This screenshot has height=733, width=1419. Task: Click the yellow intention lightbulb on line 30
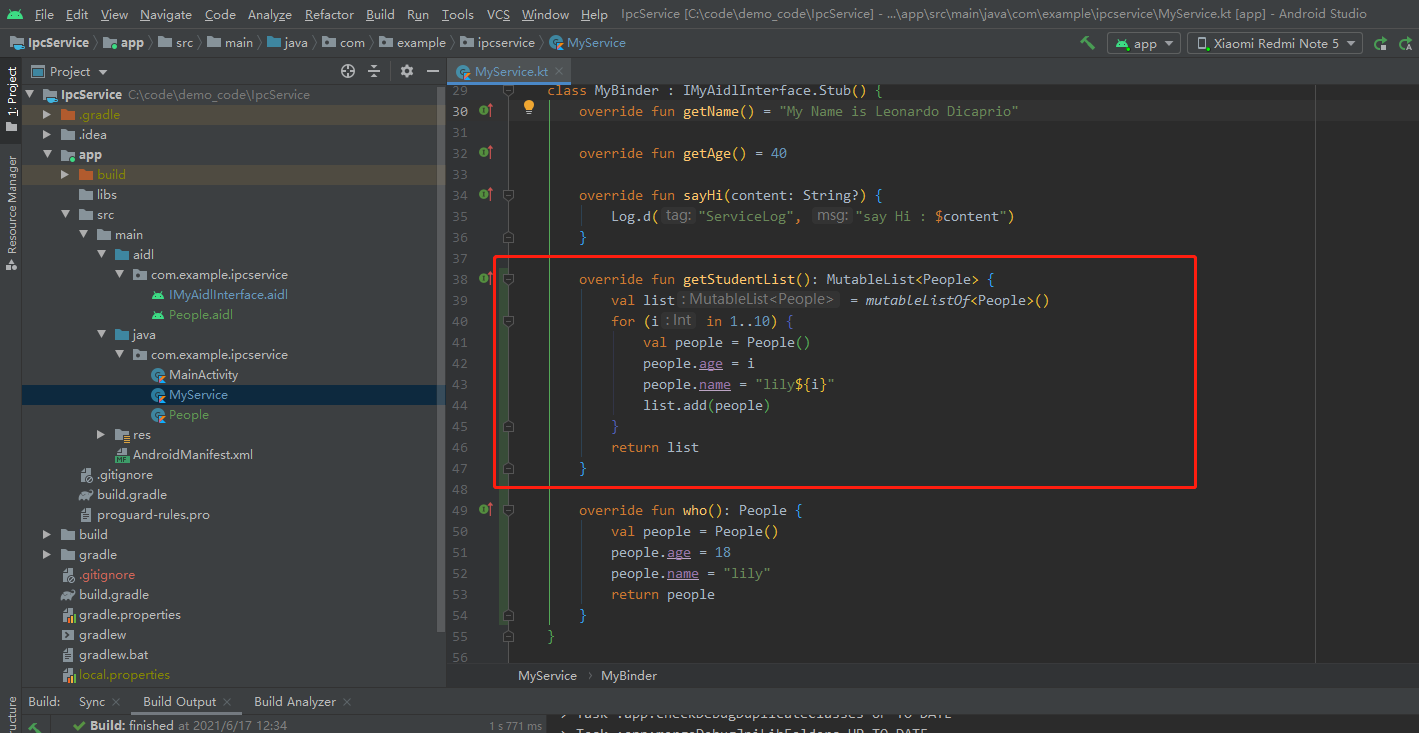click(x=529, y=109)
